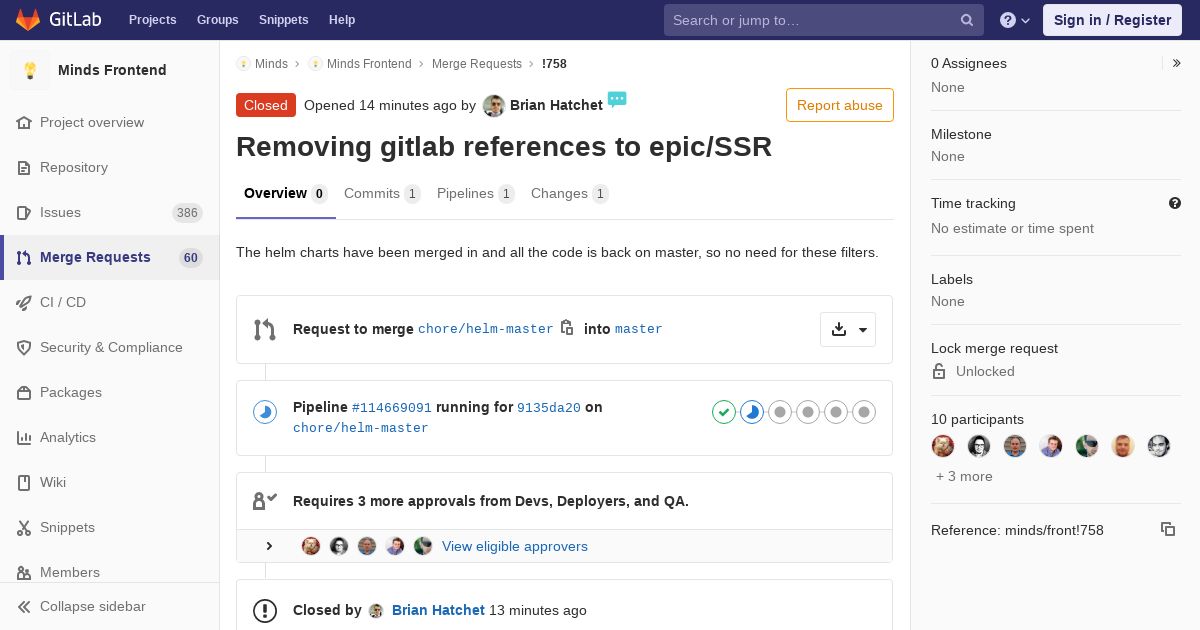This screenshot has width=1200, height=630.
Task: Open Groups in top navigation
Action: pos(217,20)
